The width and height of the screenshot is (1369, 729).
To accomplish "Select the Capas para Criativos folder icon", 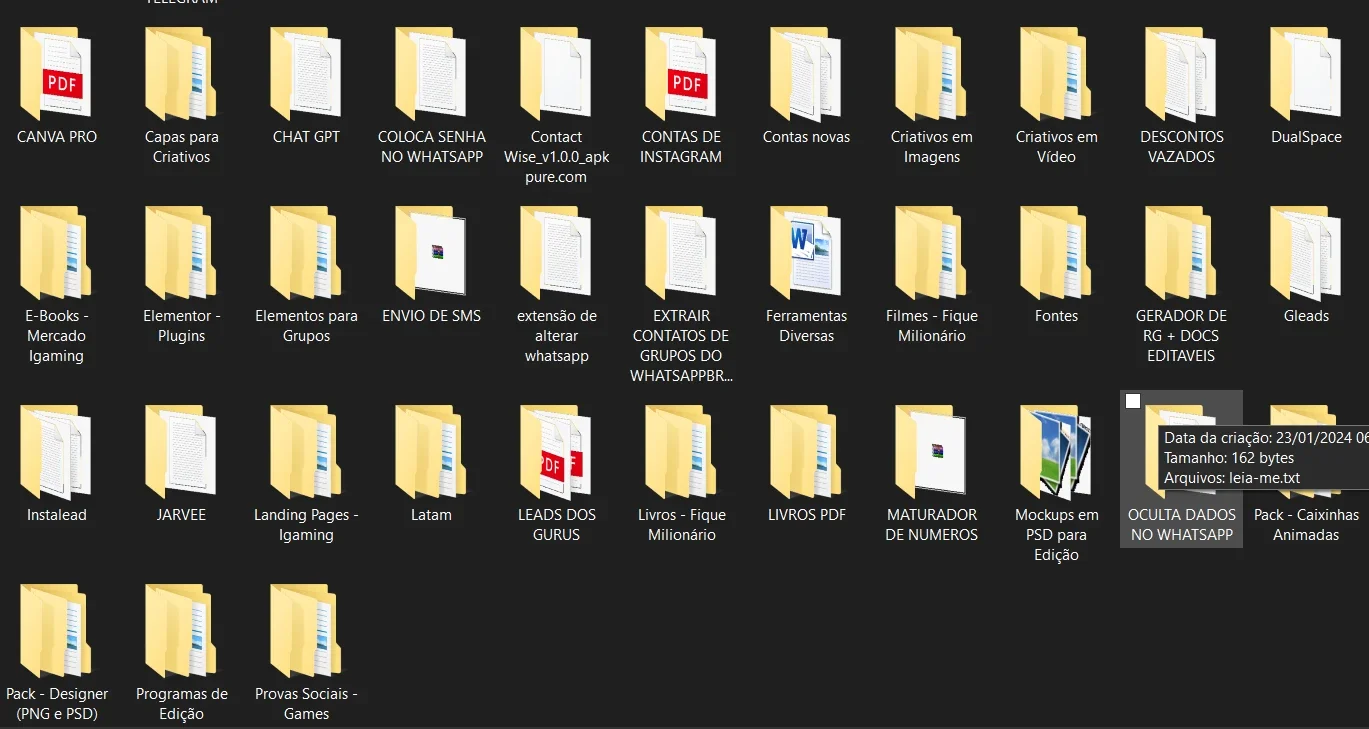I will [x=181, y=73].
